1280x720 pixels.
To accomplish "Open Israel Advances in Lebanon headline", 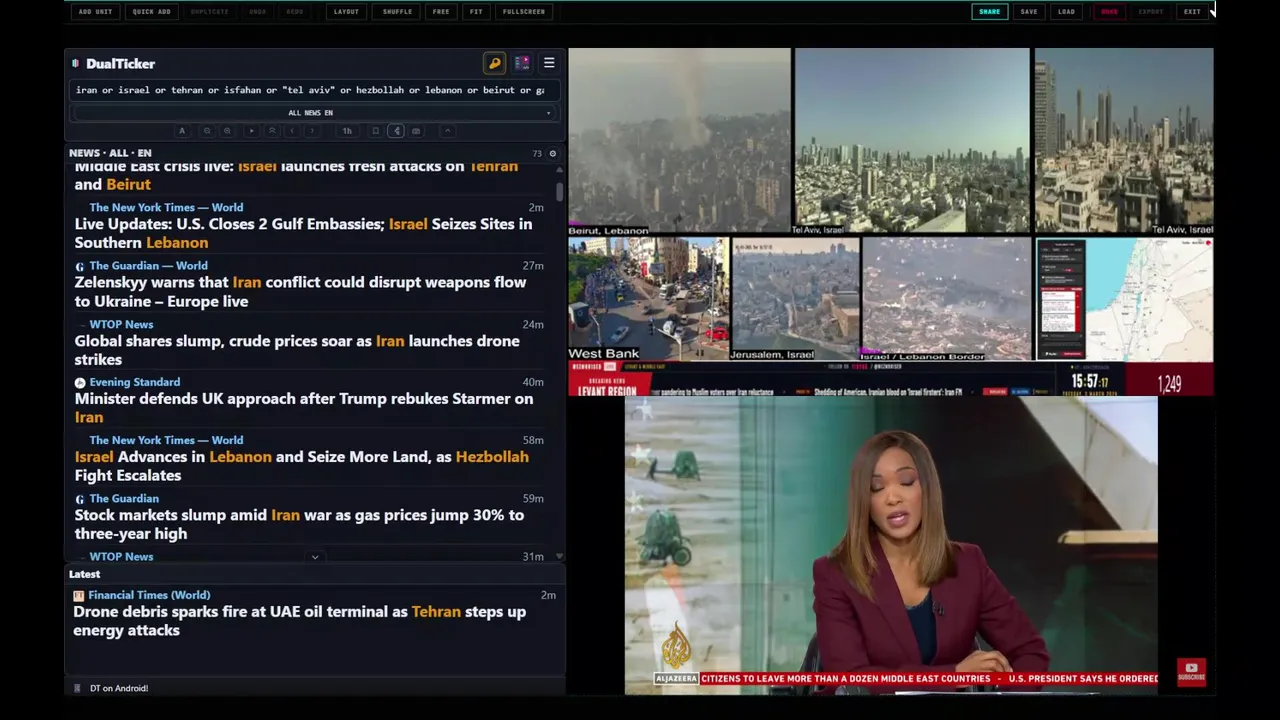I will click(x=301, y=466).
